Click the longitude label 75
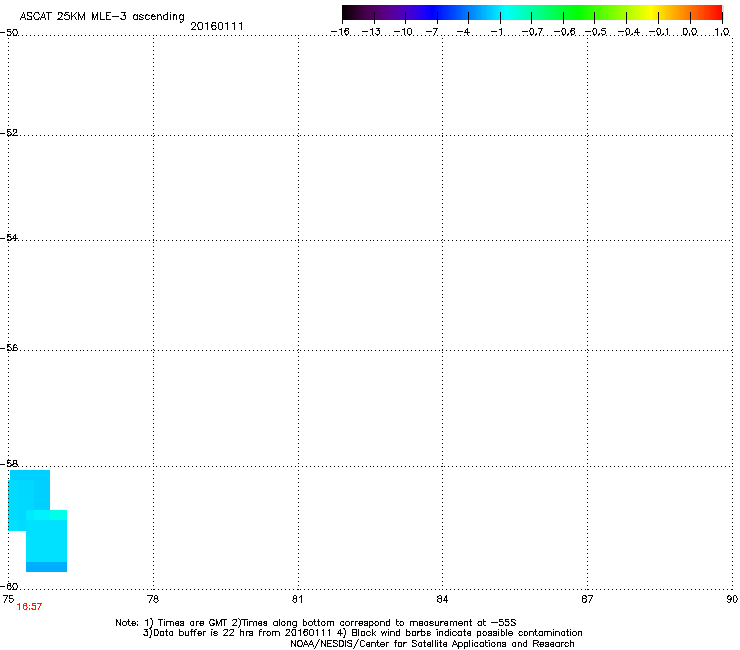 (x=8, y=599)
